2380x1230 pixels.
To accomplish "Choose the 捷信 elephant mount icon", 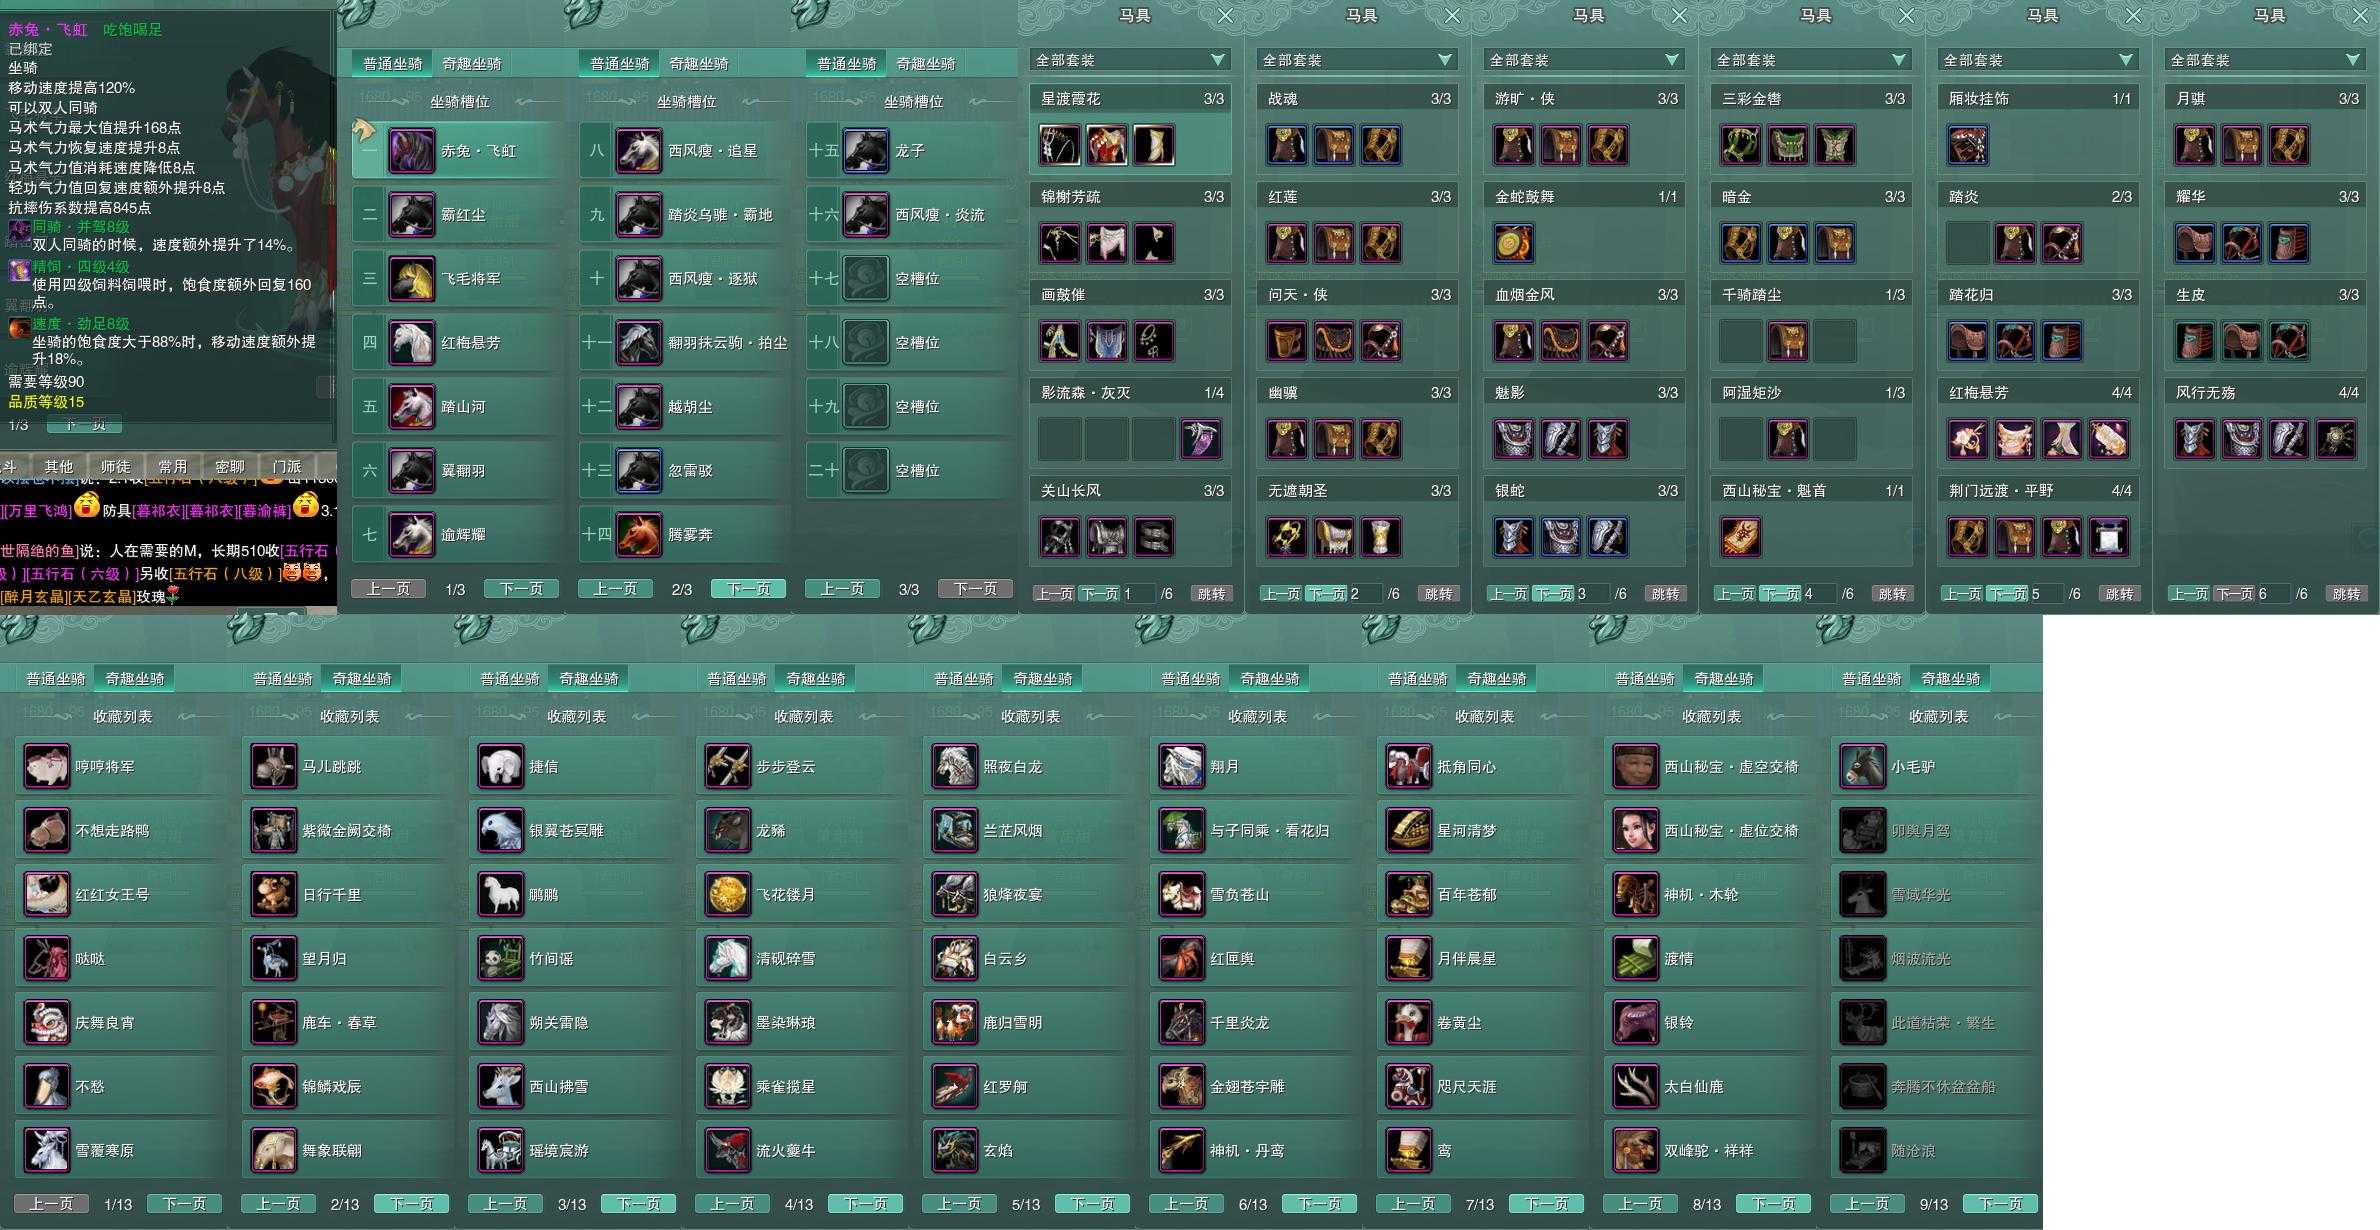I will coord(500,767).
